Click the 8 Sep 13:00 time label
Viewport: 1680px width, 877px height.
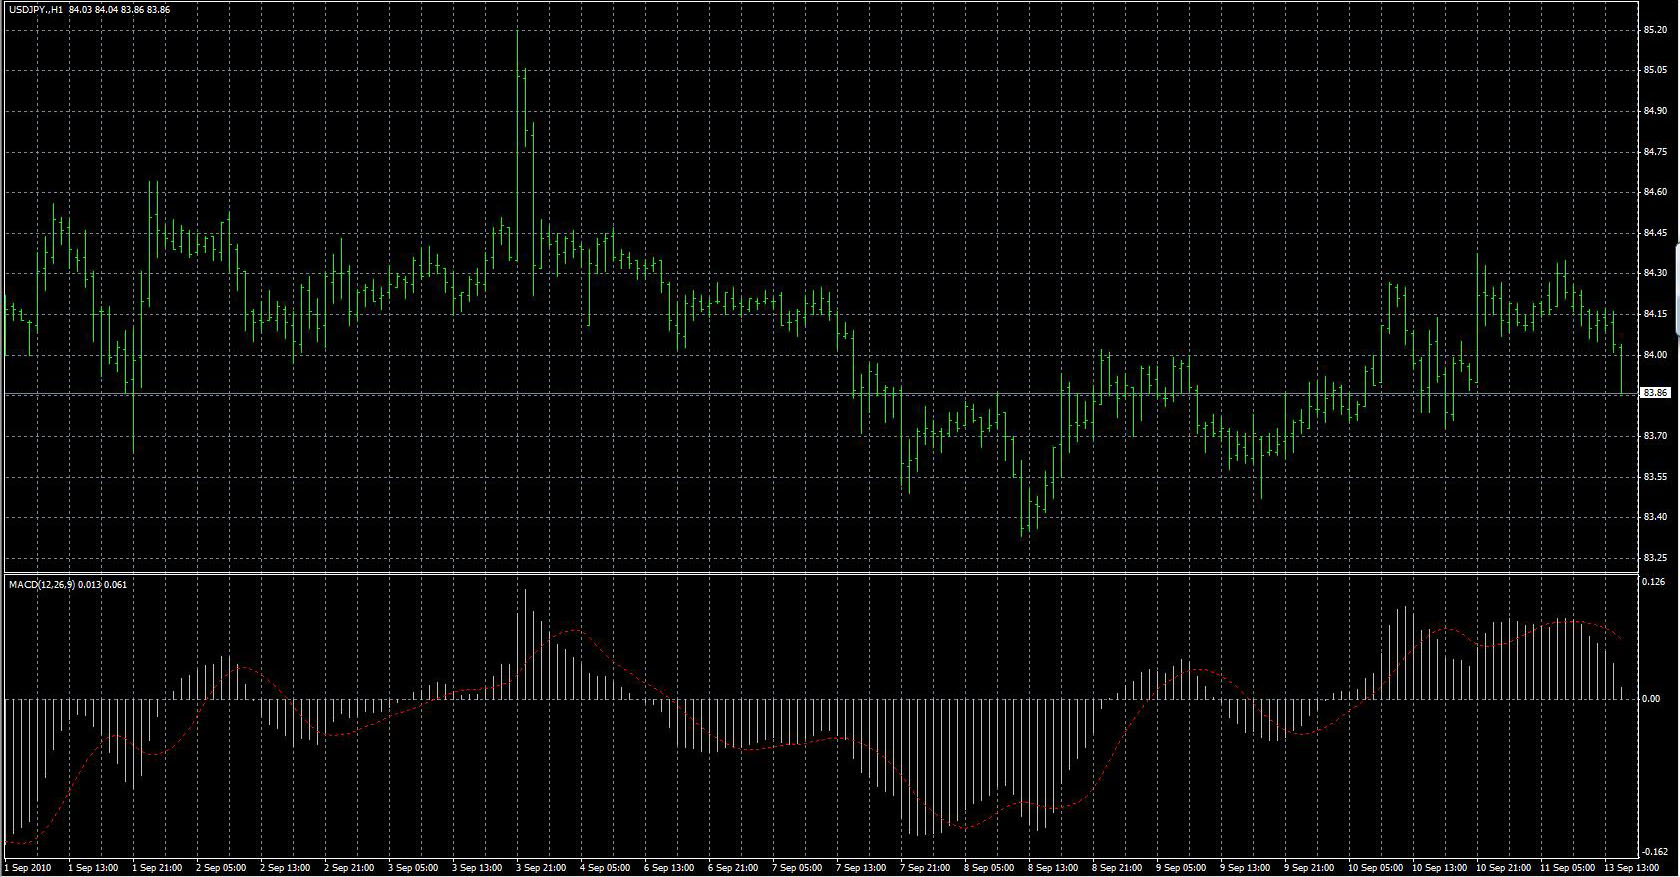pyautogui.click(x=1053, y=868)
